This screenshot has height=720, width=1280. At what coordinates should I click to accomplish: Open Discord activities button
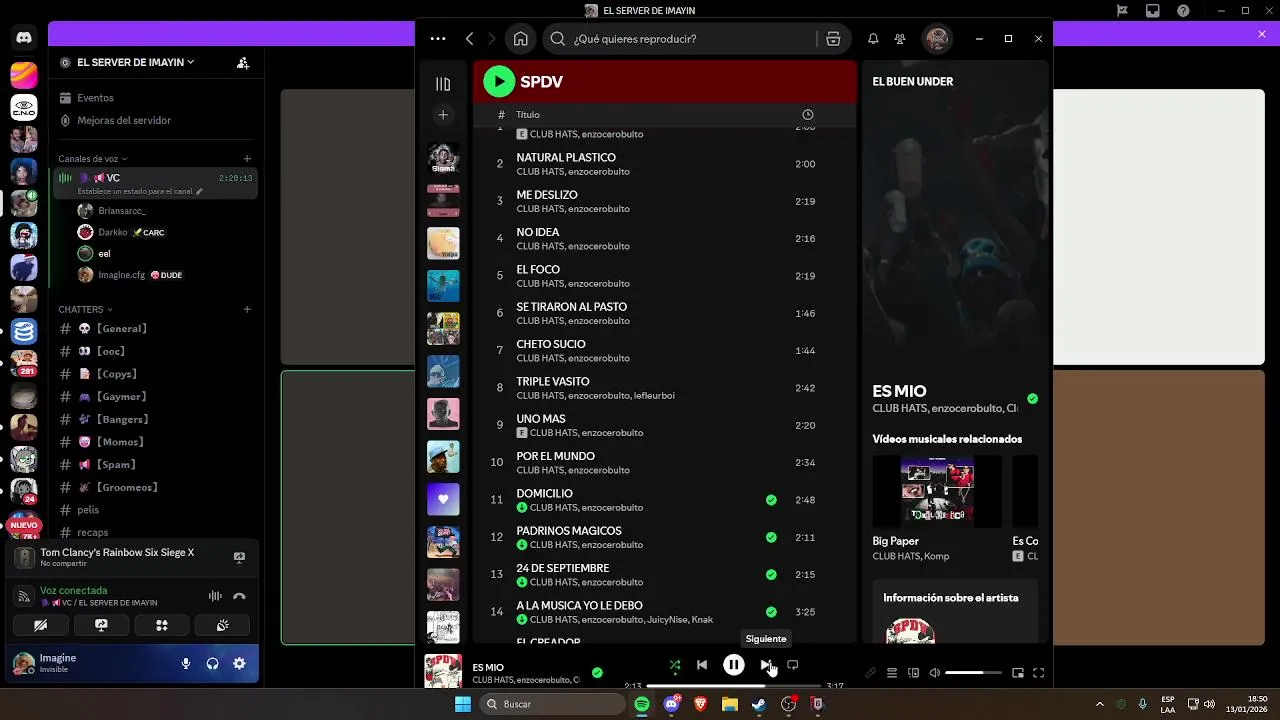click(x=162, y=625)
